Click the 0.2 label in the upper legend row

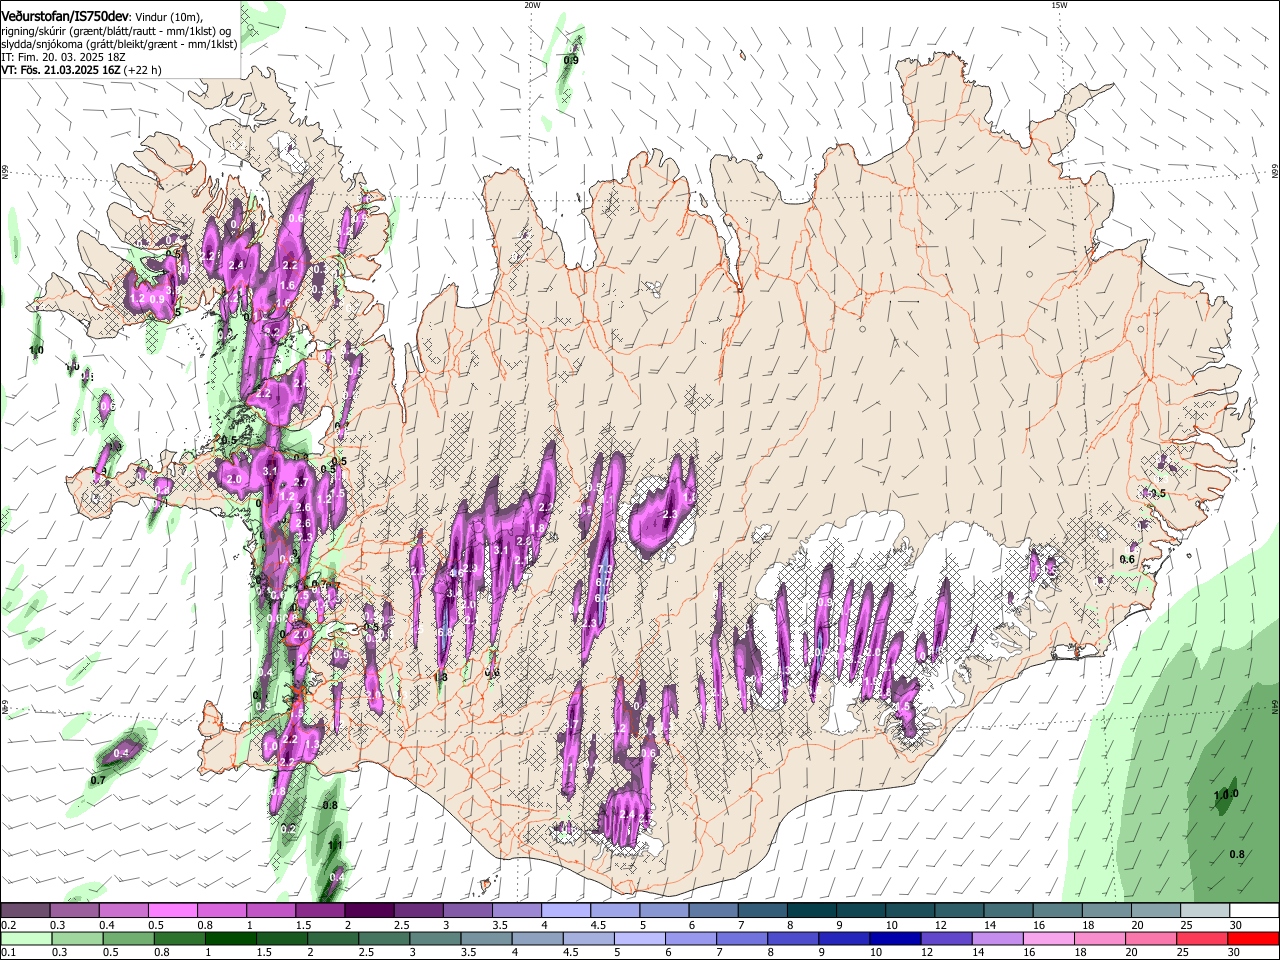9,925
